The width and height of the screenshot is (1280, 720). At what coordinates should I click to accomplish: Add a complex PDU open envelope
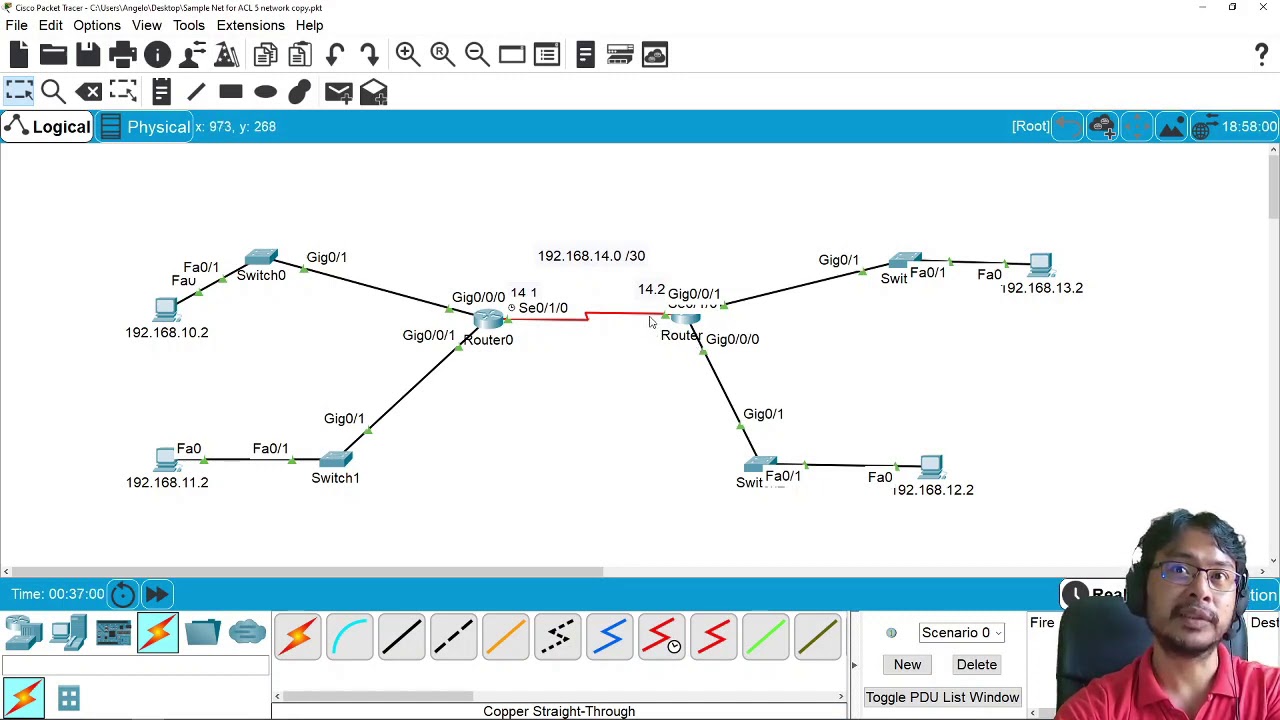tap(373, 93)
